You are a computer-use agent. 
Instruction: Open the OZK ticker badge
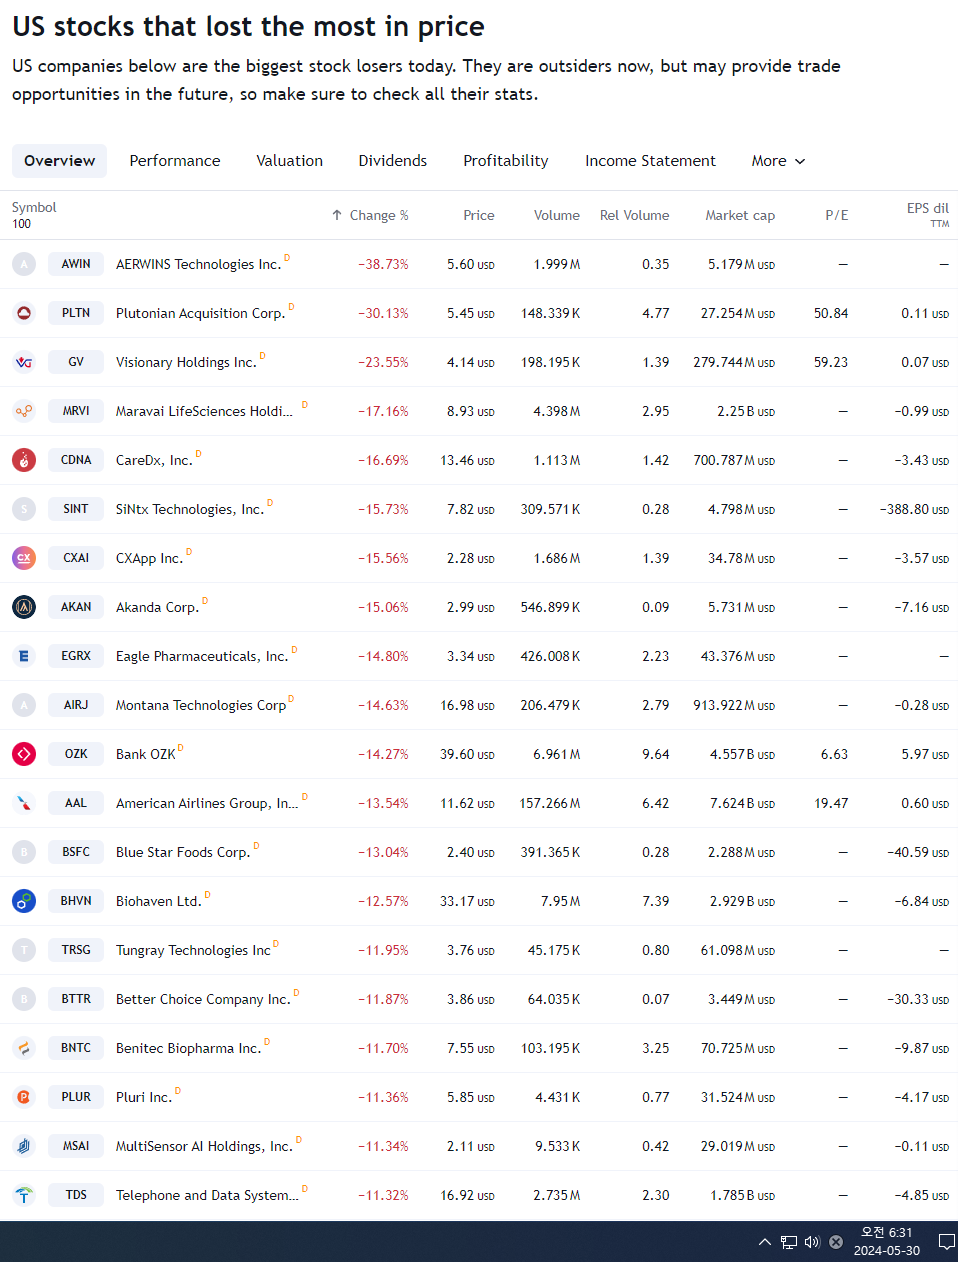tap(76, 754)
